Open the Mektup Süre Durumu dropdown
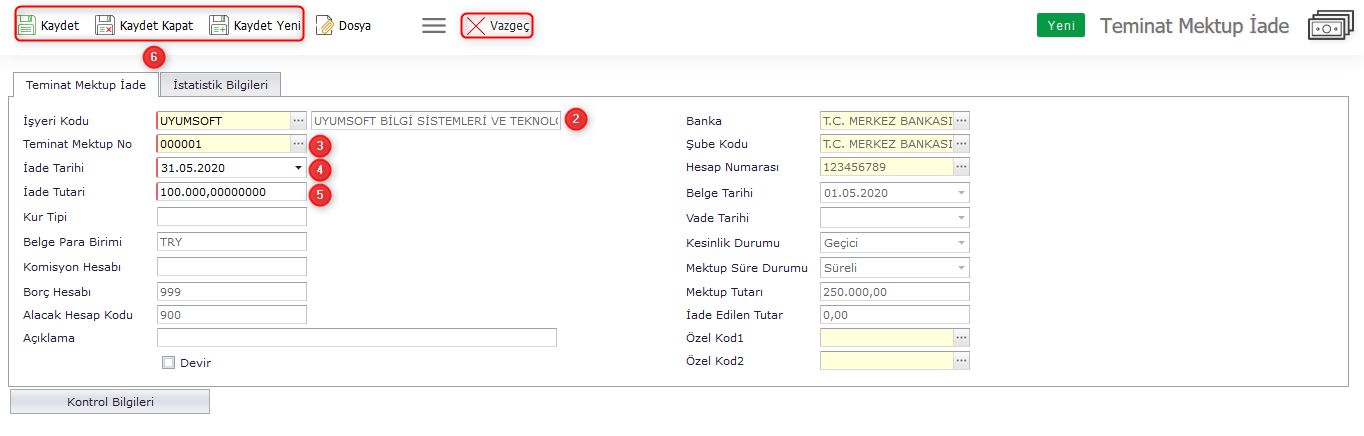This screenshot has width=1364, height=436. [961, 268]
